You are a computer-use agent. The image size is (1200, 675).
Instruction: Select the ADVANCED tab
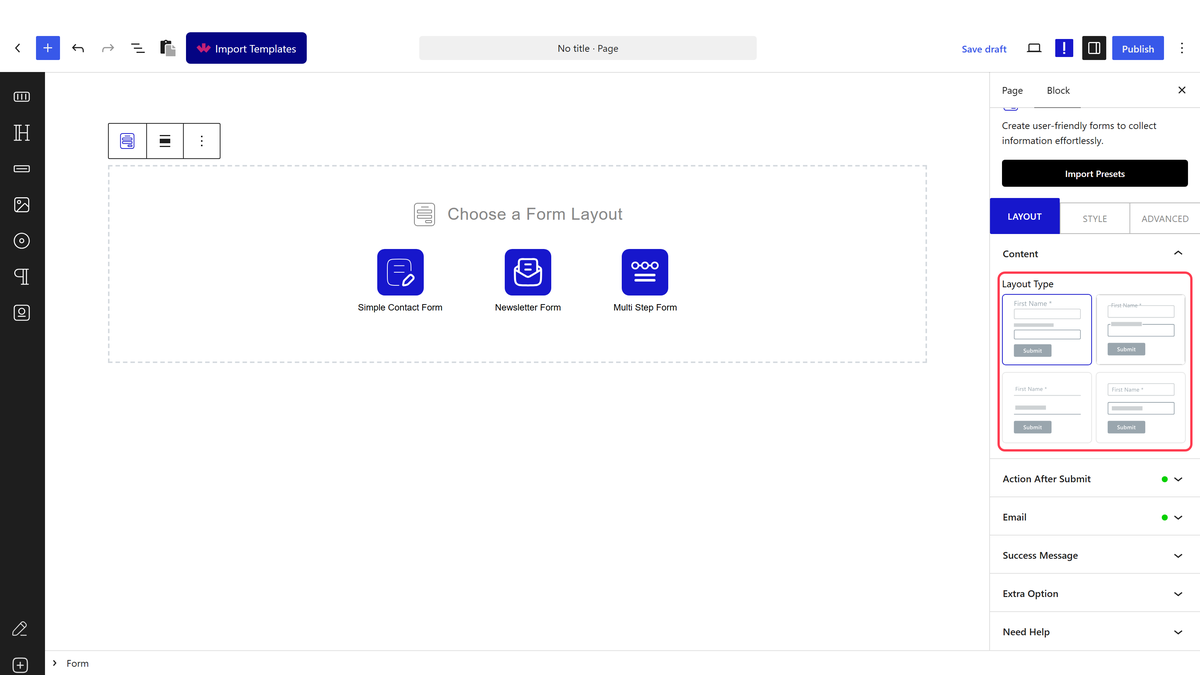click(1165, 218)
